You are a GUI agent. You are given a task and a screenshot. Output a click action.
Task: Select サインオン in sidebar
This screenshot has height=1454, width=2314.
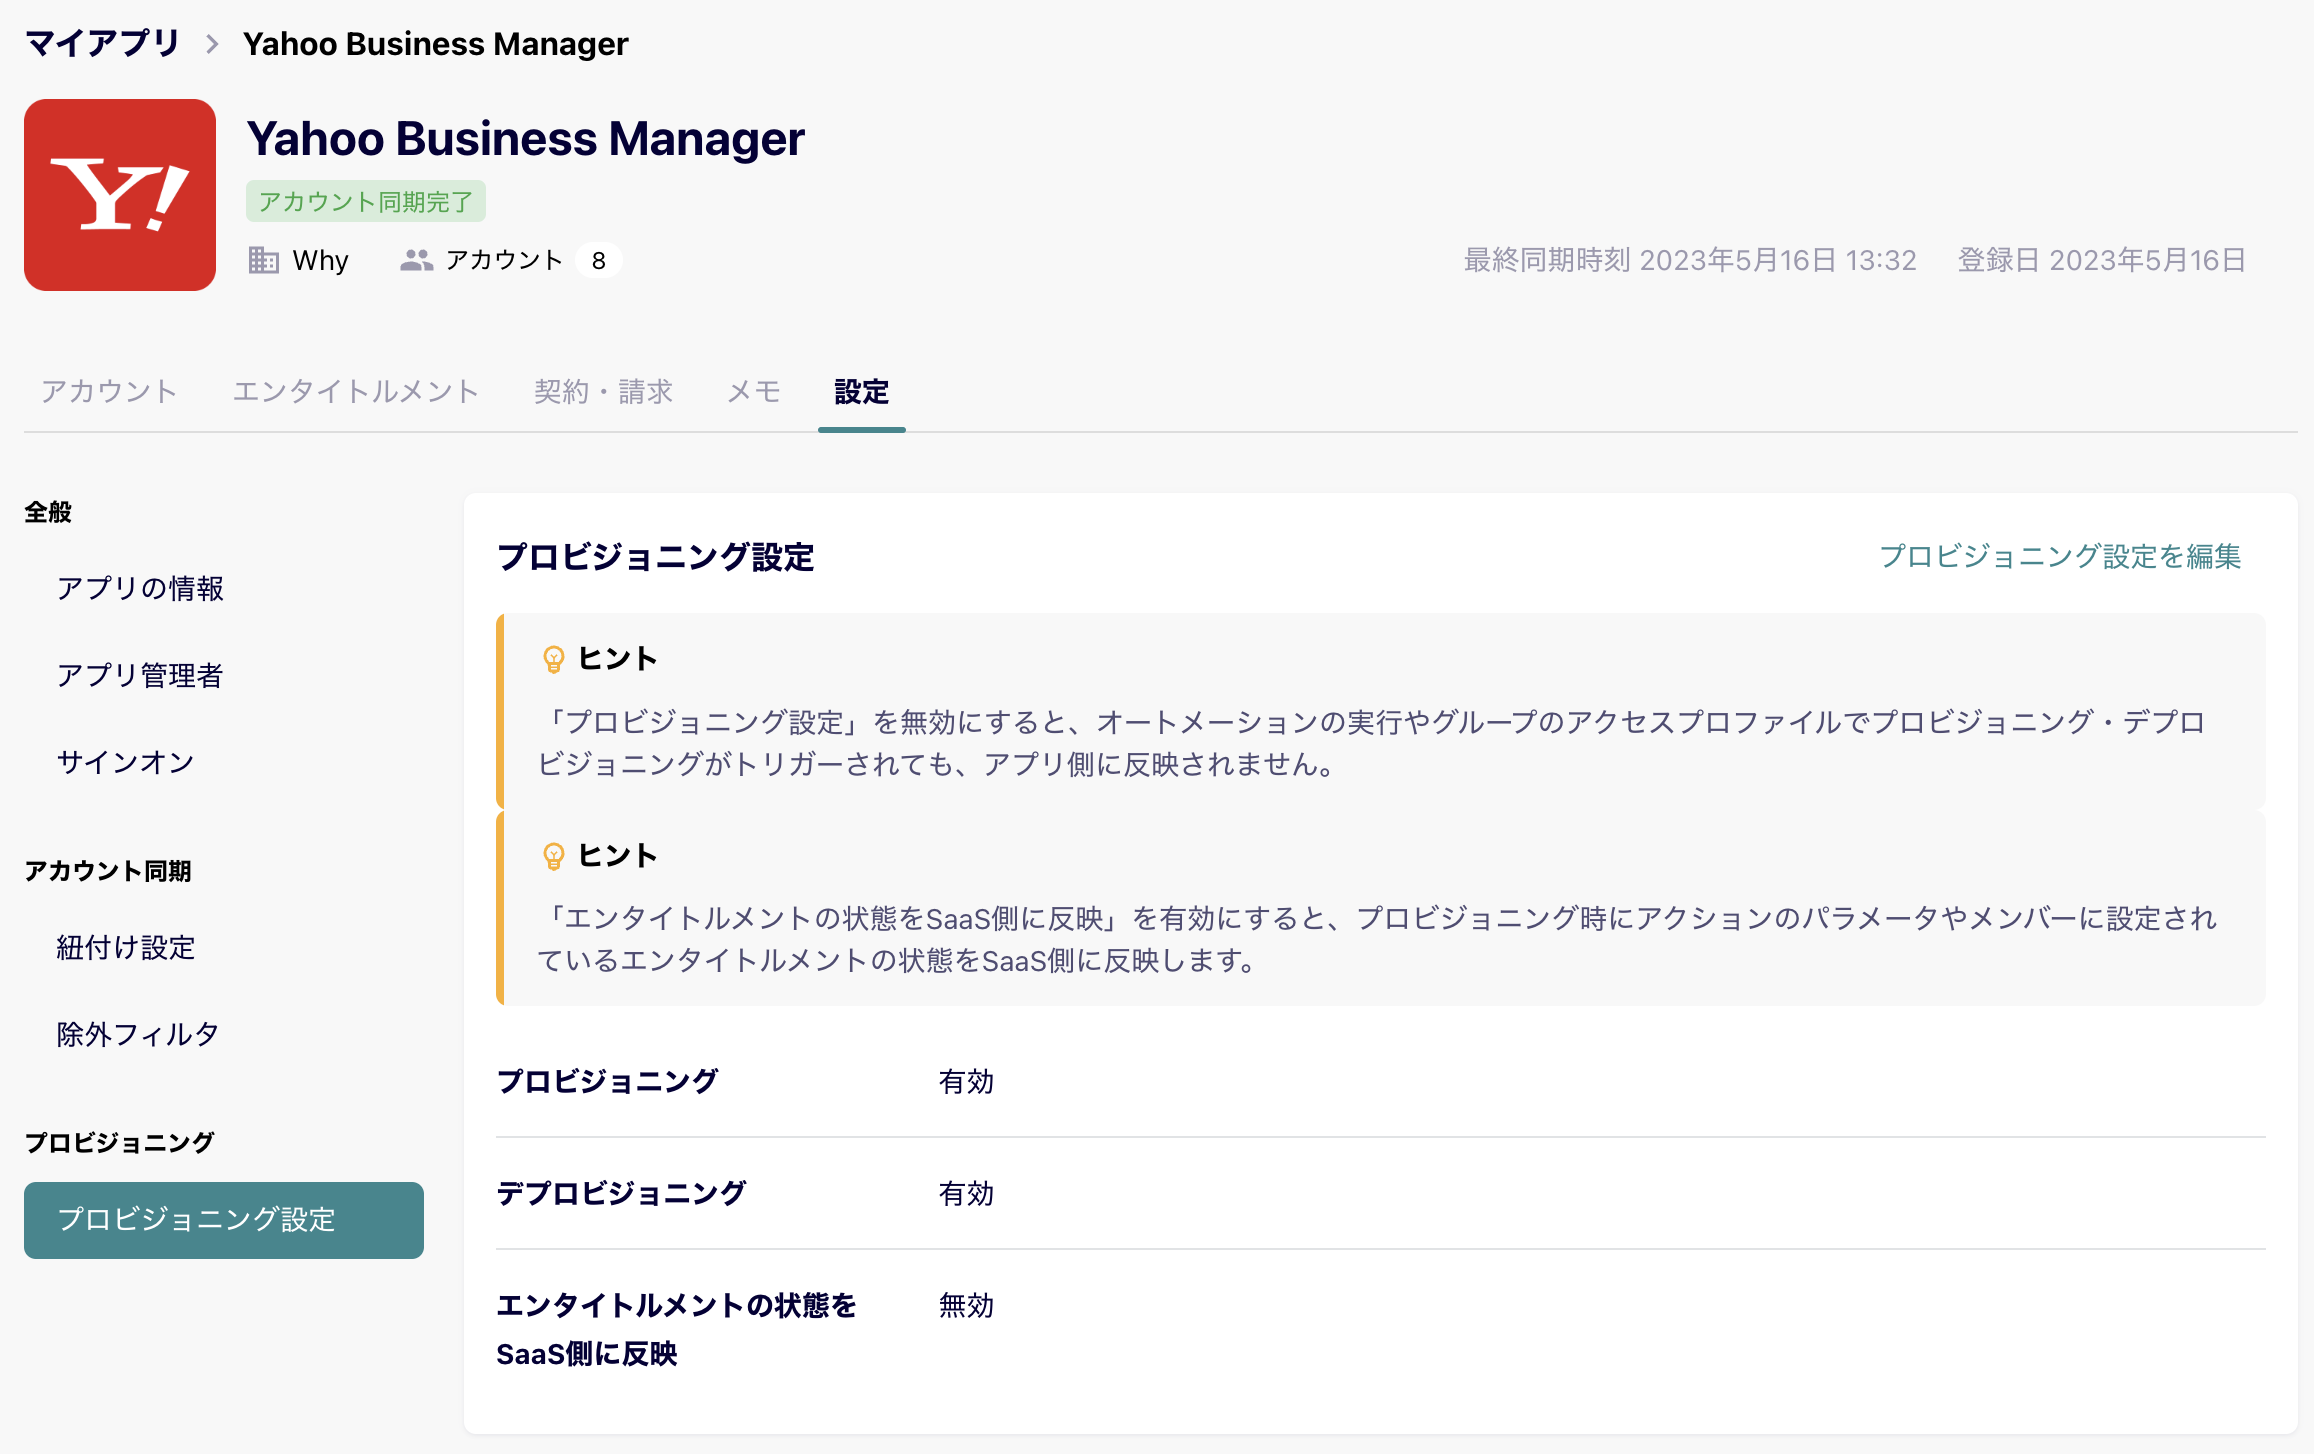(125, 762)
